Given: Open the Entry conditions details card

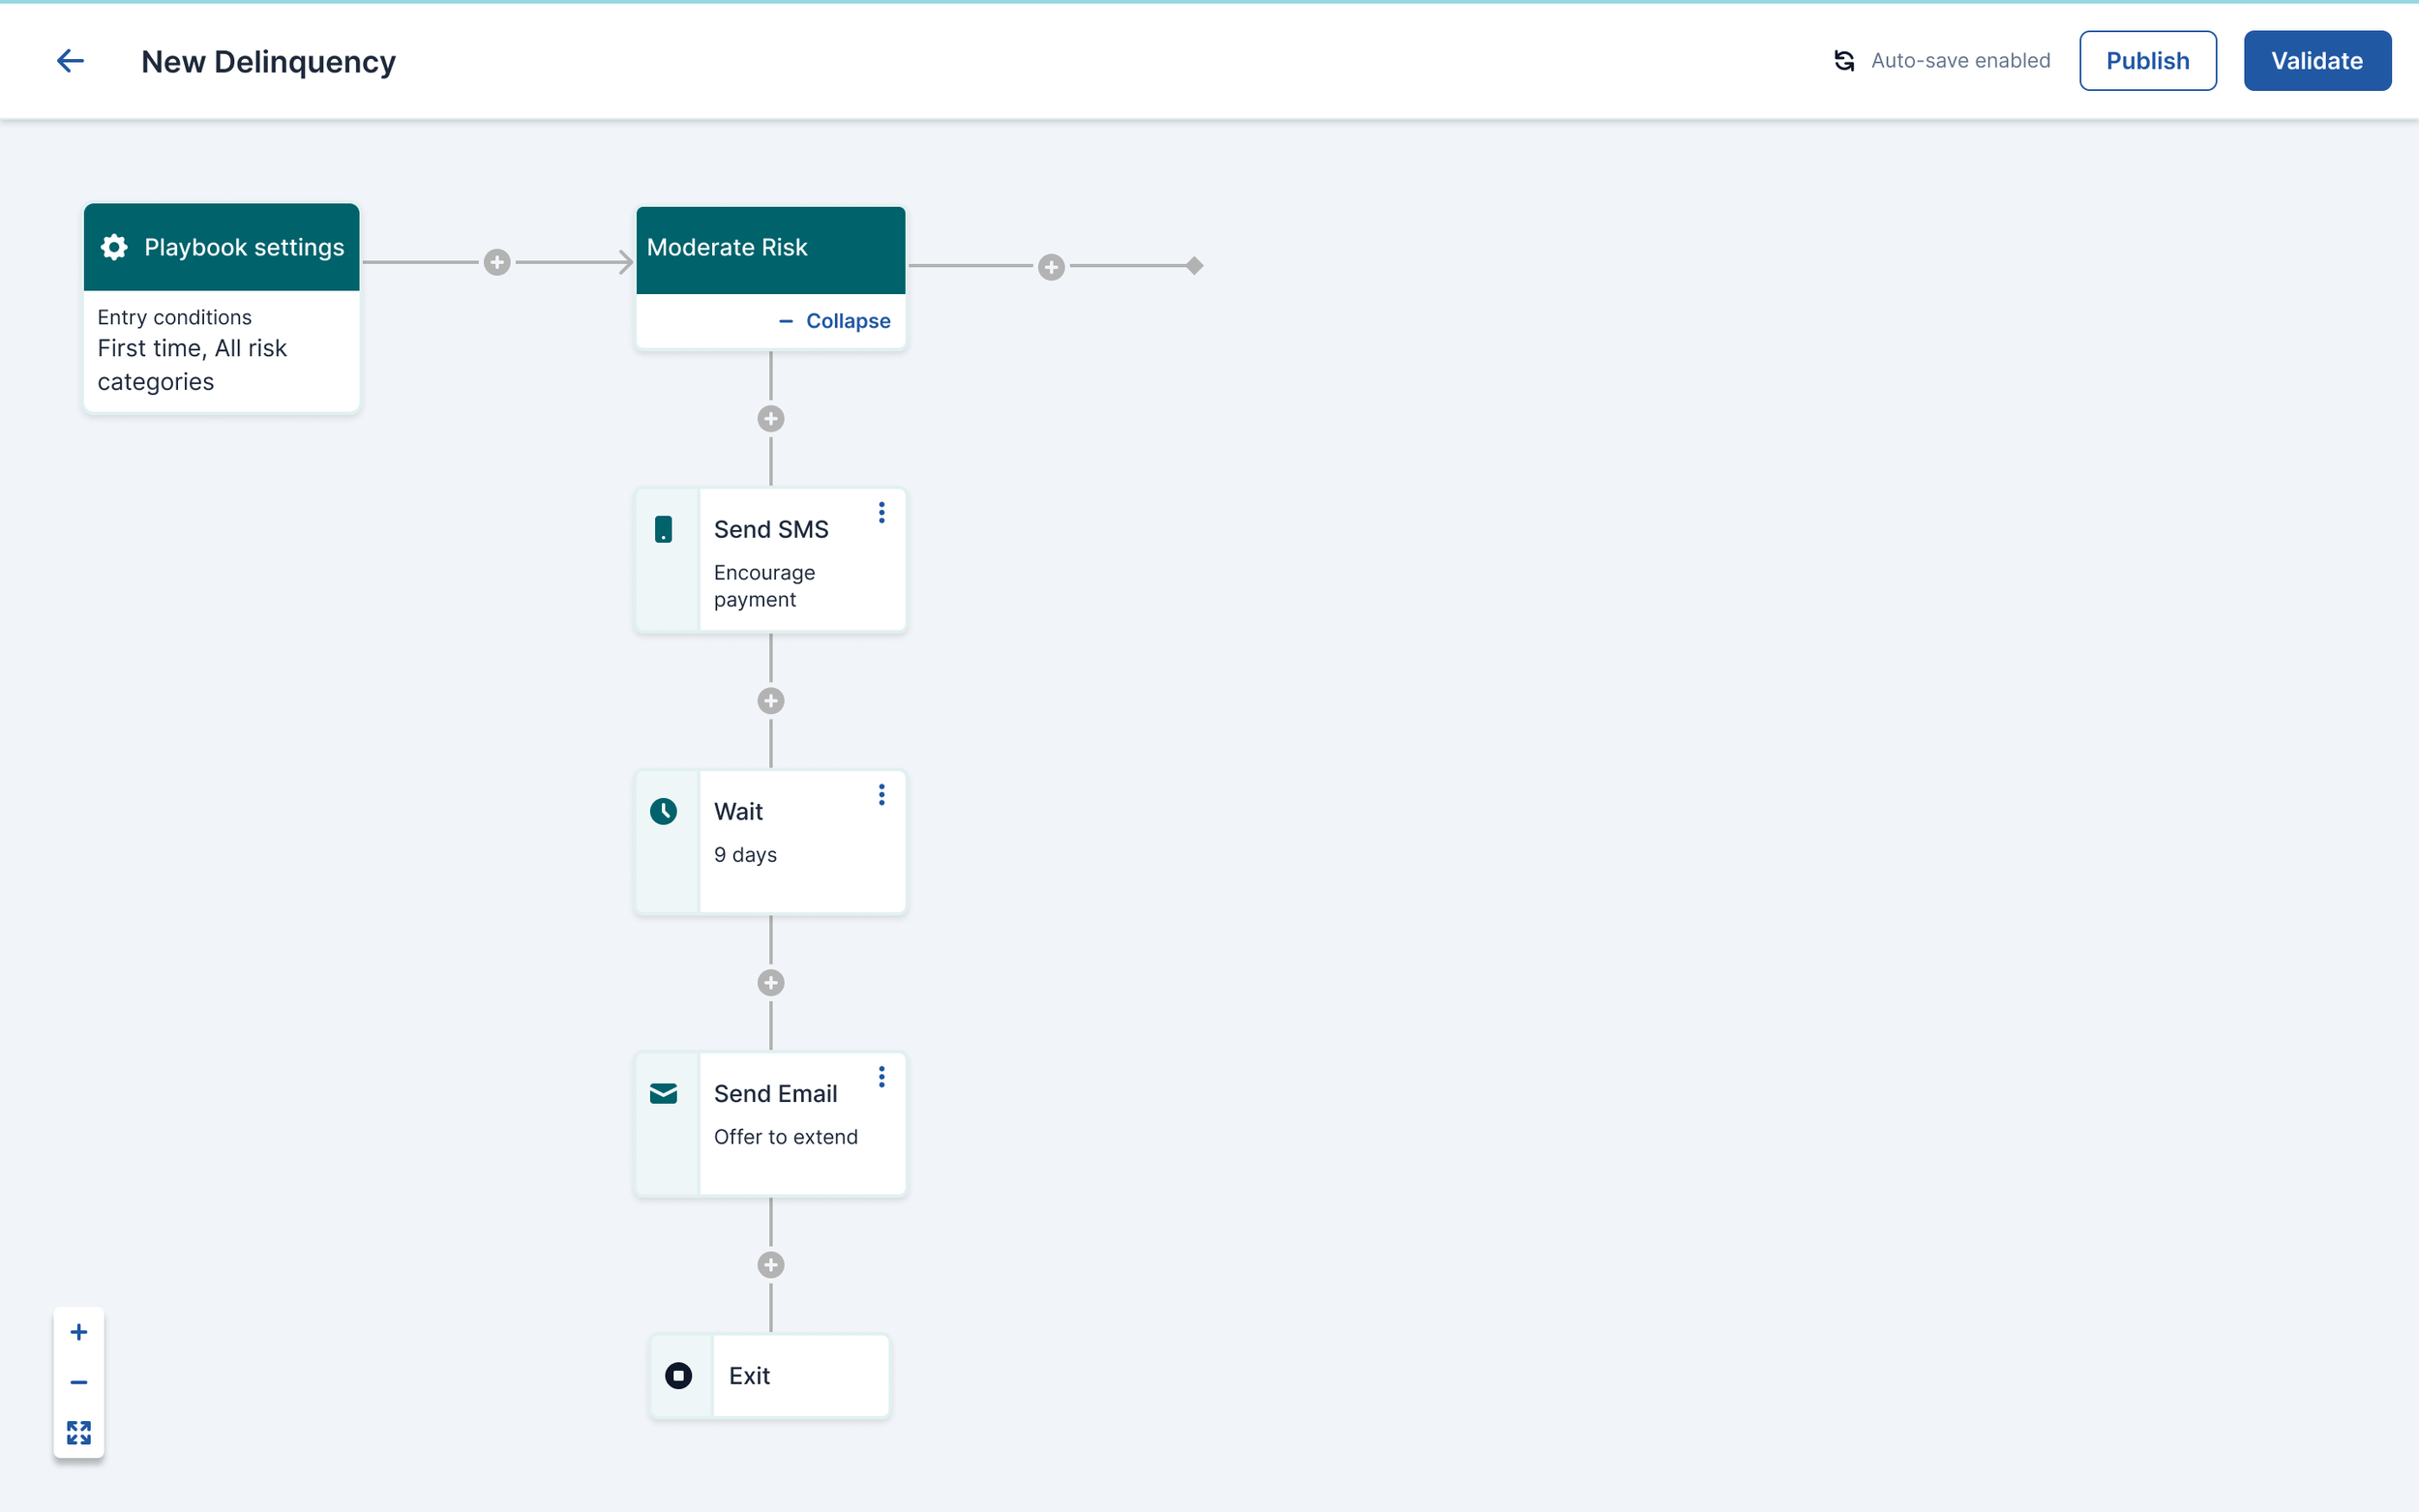Looking at the screenshot, I should [x=221, y=350].
